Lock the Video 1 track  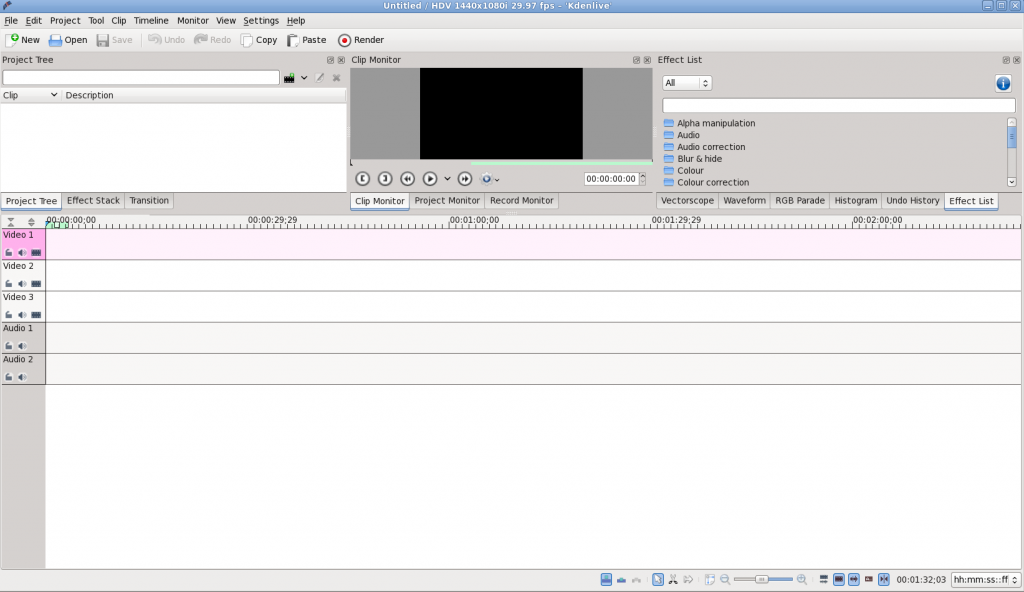[8, 252]
